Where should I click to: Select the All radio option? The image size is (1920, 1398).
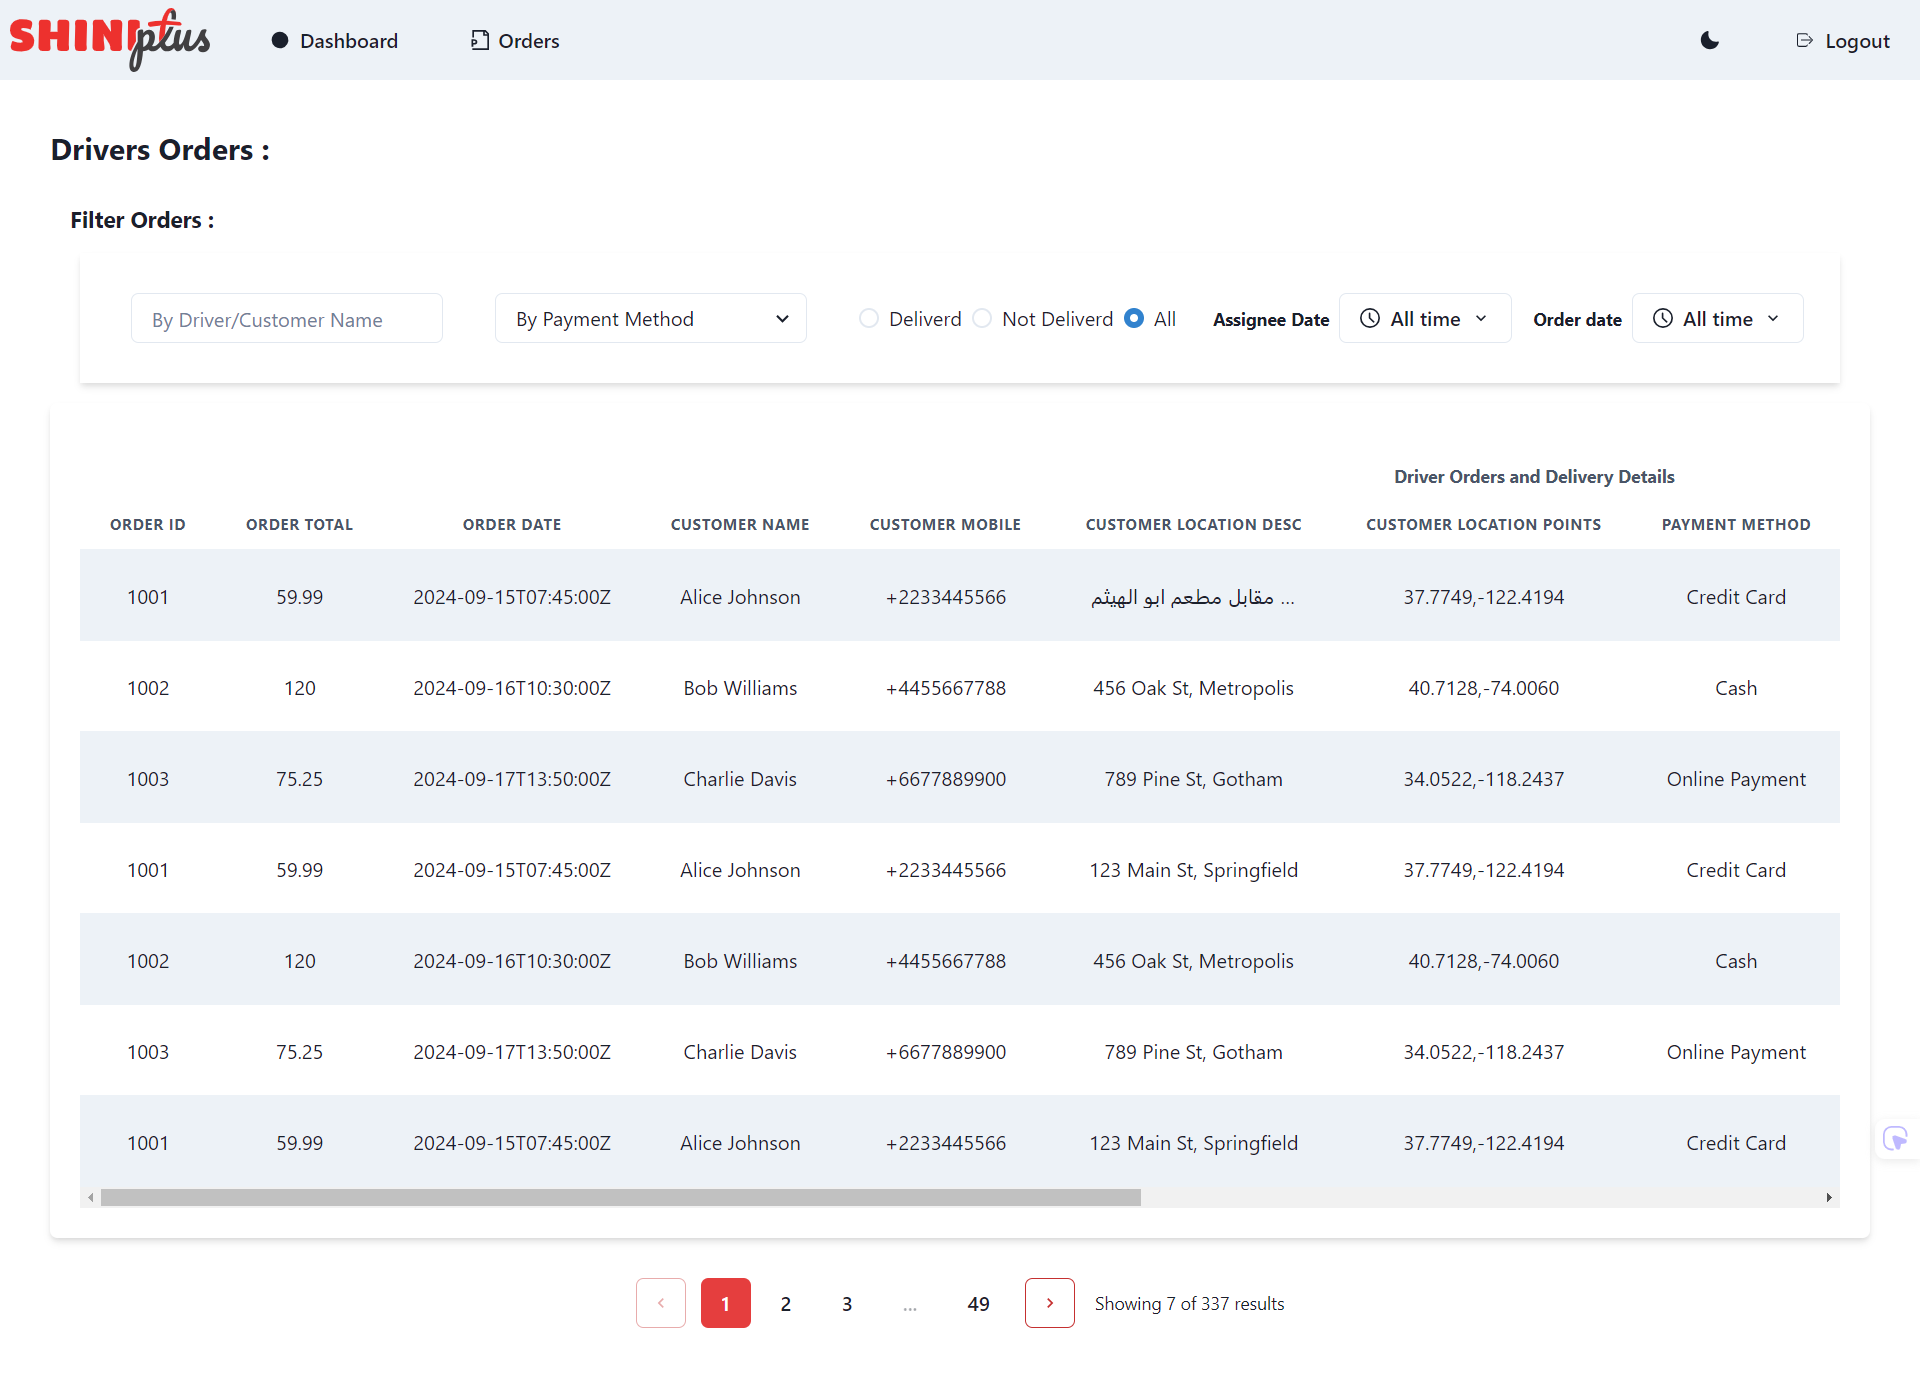tap(1134, 318)
